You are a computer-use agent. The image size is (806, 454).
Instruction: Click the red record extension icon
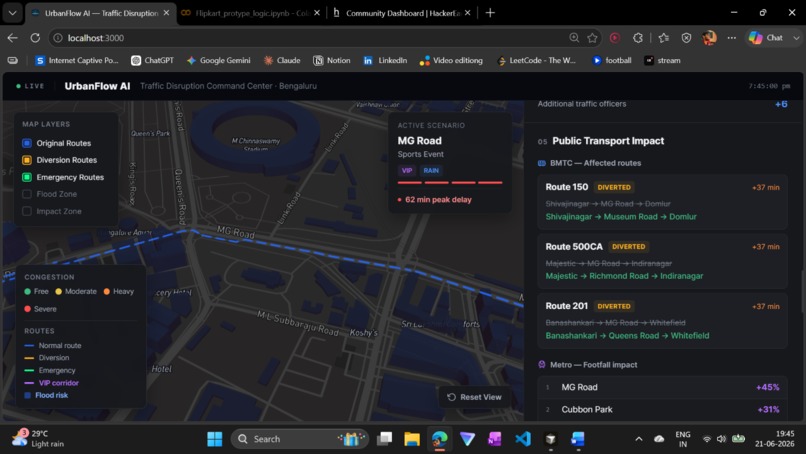[615, 38]
